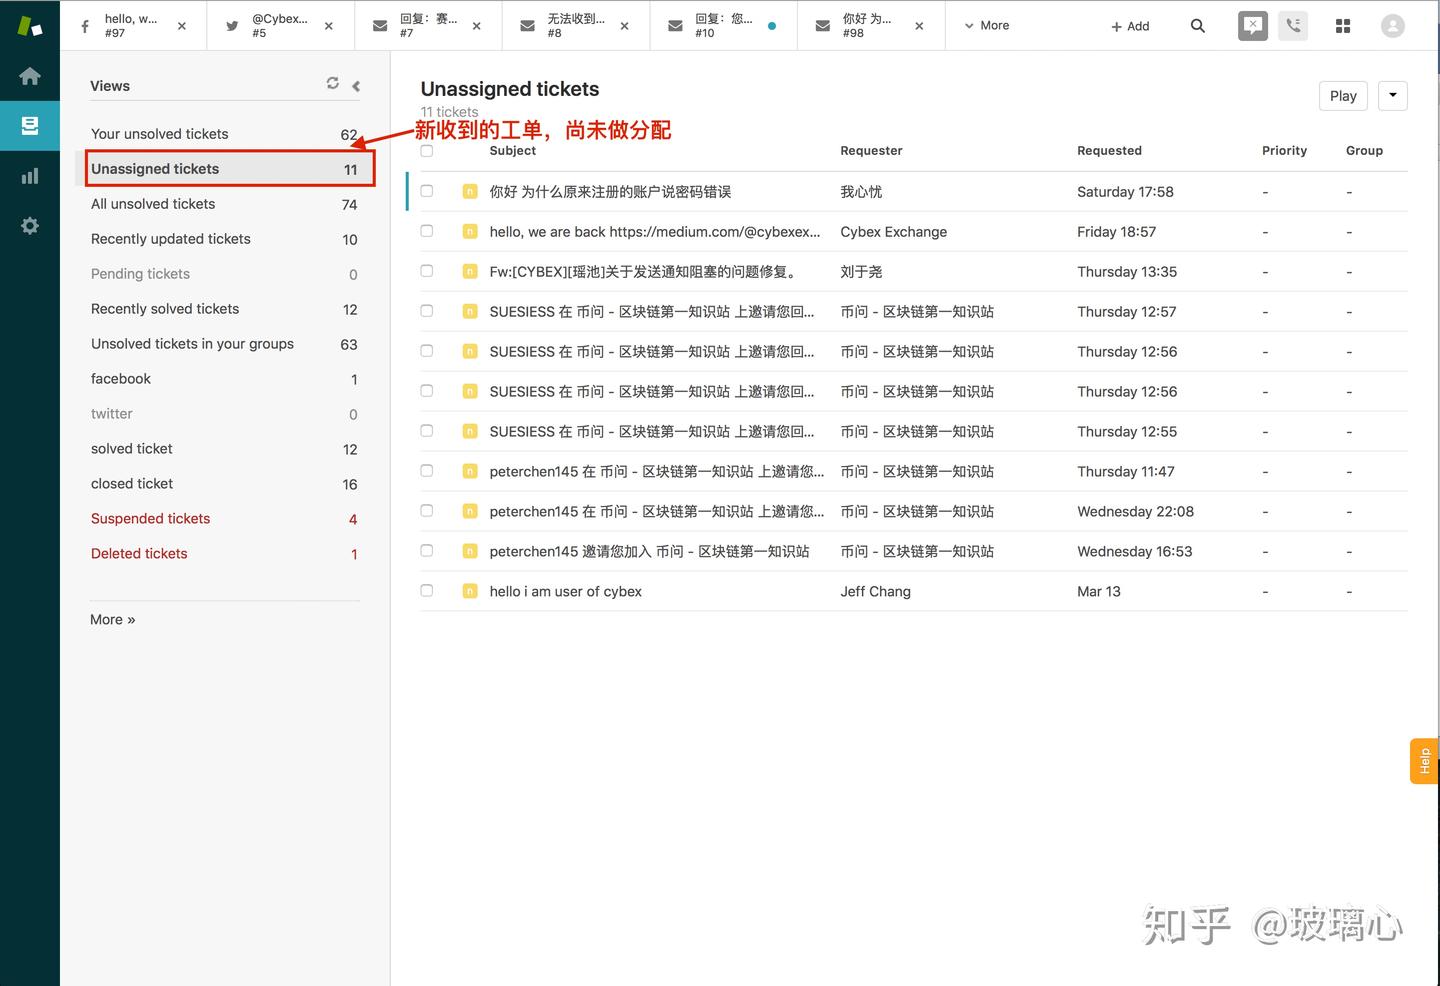Toggle the select-all tickets checkbox
Screen dimensions: 1440x986
coord(426,150)
